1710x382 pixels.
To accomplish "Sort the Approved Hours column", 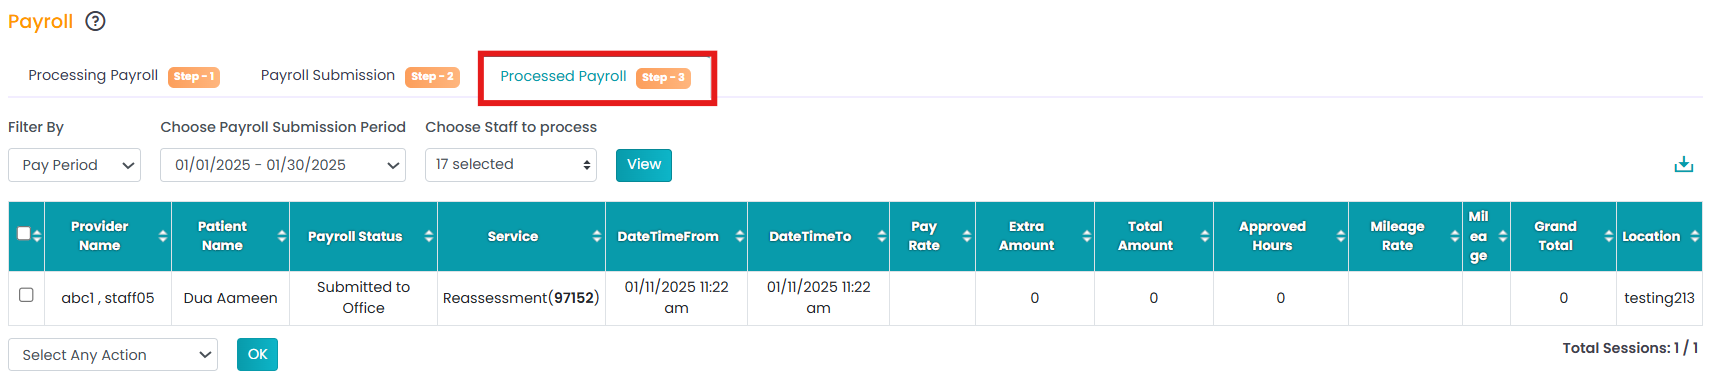I will pyautogui.click(x=1340, y=236).
